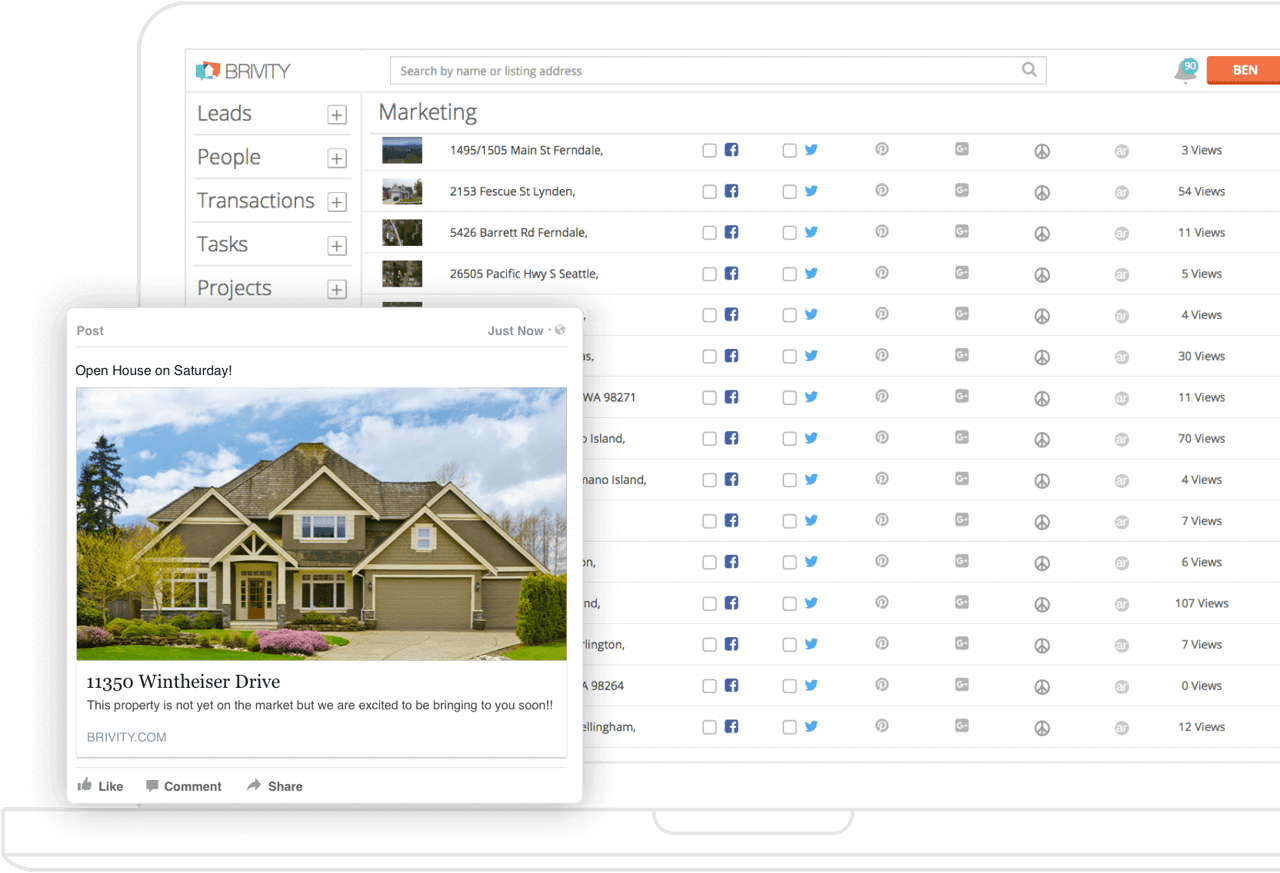The height and width of the screenshot is (873, 1280).
Task: Open the People sidebar section
Action: pos(229,157)
